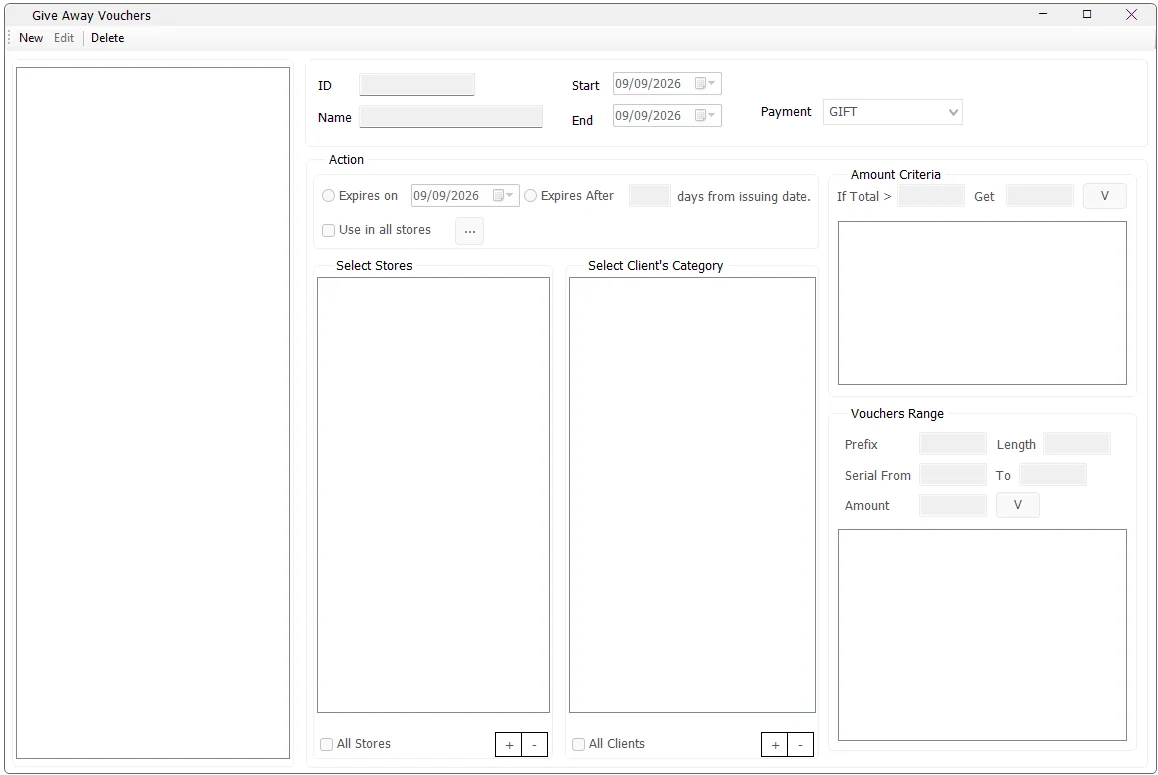Select the Expires After radio button
The height and width of the screenshot is (775, 1158).
(x=530, y=196)
